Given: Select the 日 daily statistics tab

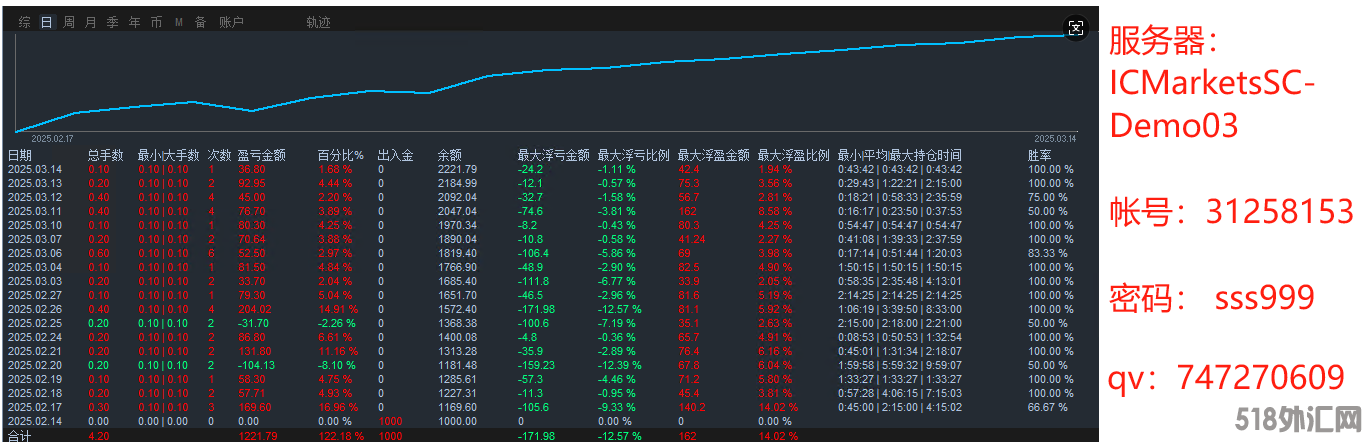Looking at the screenshot, I should click(46, 22).
